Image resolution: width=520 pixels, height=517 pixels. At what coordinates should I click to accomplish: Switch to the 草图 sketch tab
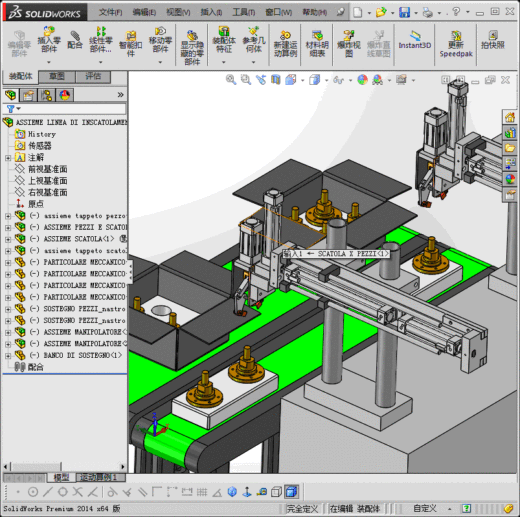pyautogui.click(x=57, y=76)
